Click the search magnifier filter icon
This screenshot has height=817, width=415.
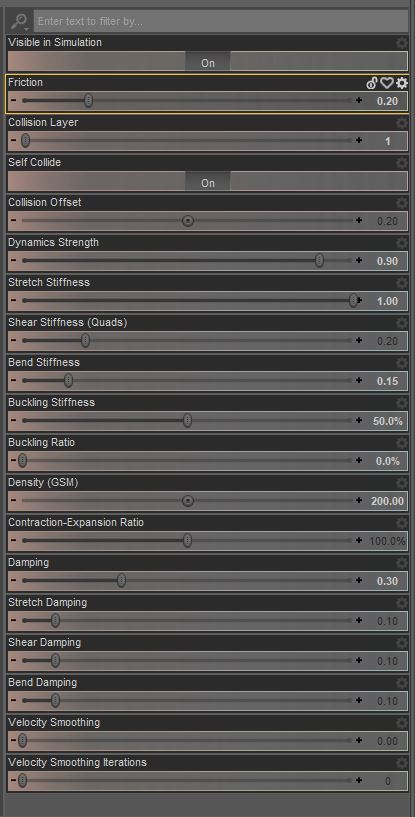[20, 21]
